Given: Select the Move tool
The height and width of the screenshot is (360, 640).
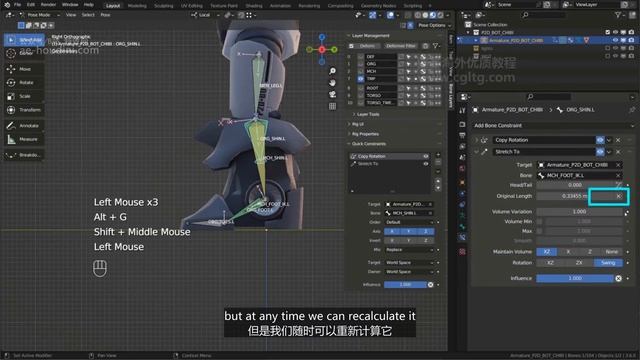Looking at the screenshot, I should (x=24, y=69).
